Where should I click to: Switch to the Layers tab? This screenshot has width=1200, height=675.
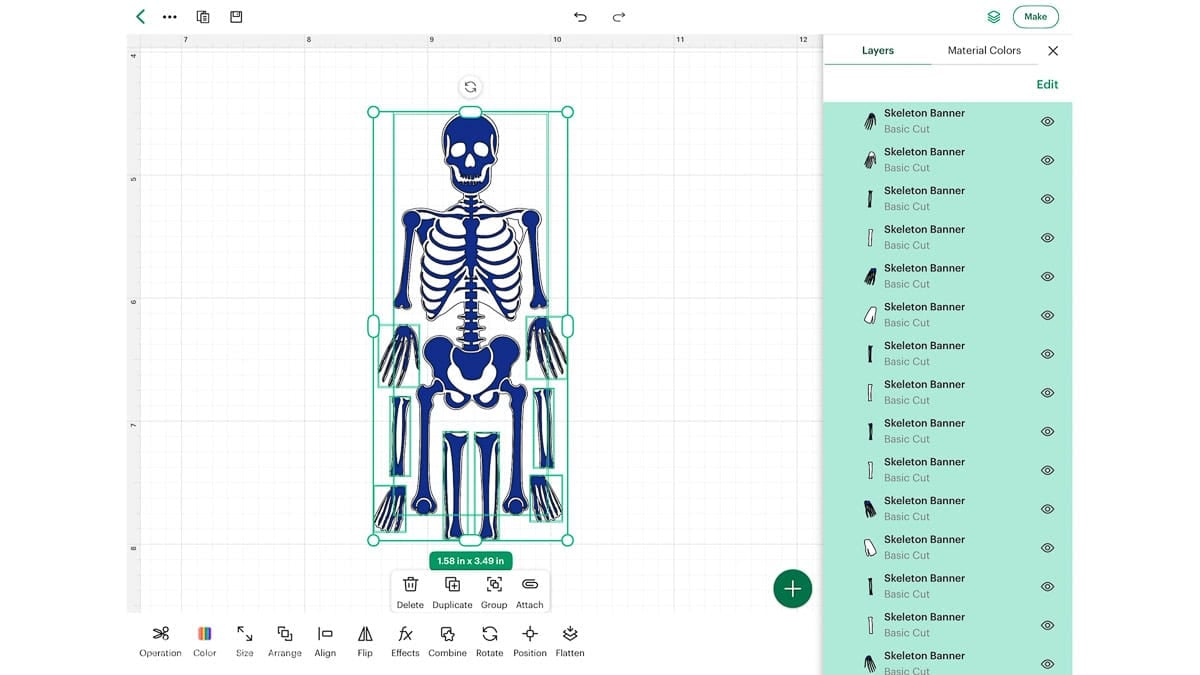[878, 50]
